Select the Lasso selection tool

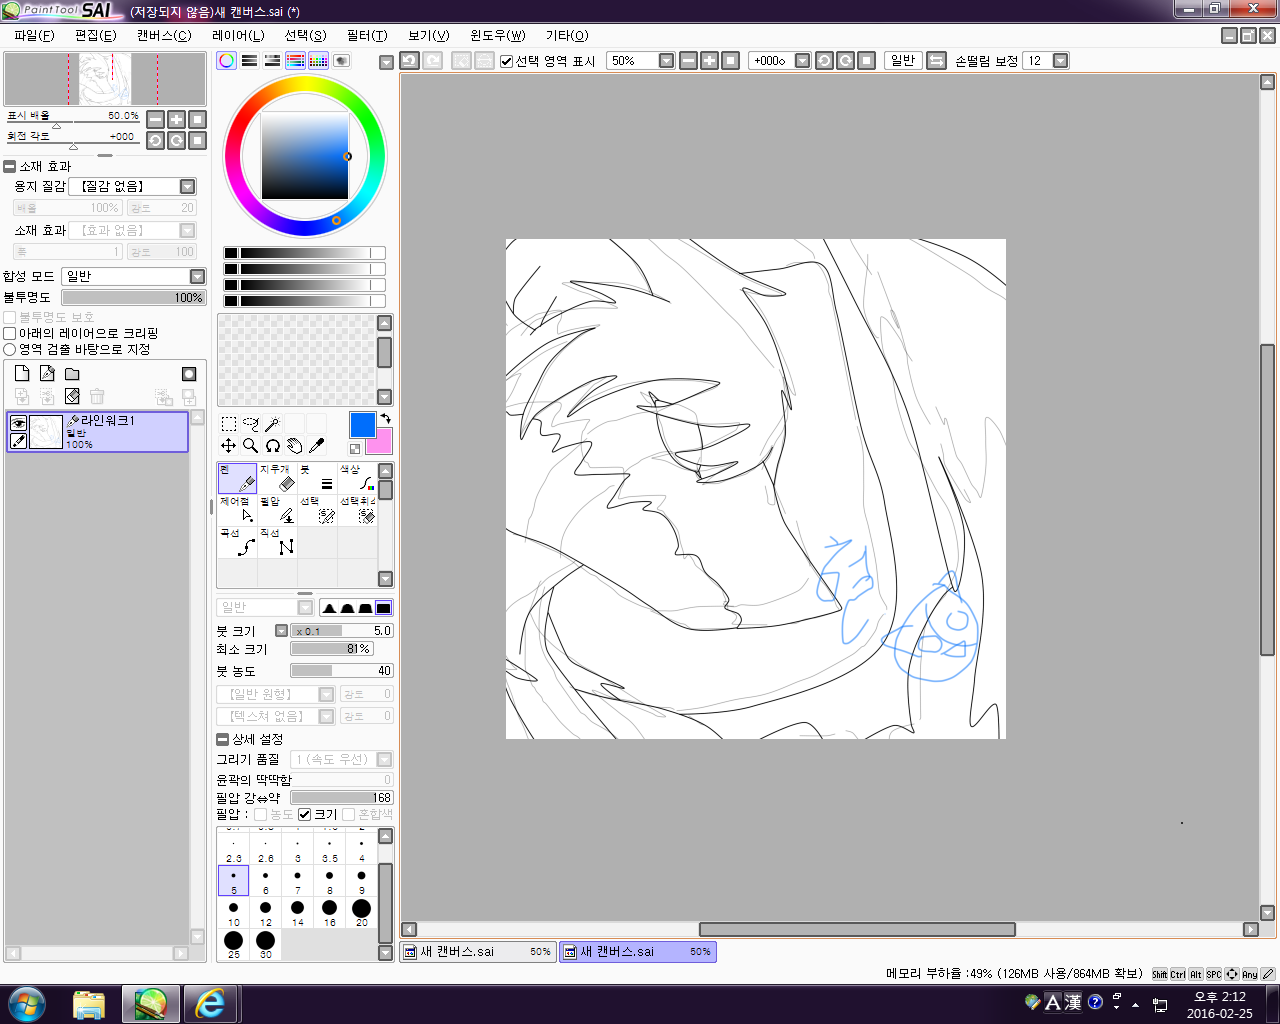point(250,424)
